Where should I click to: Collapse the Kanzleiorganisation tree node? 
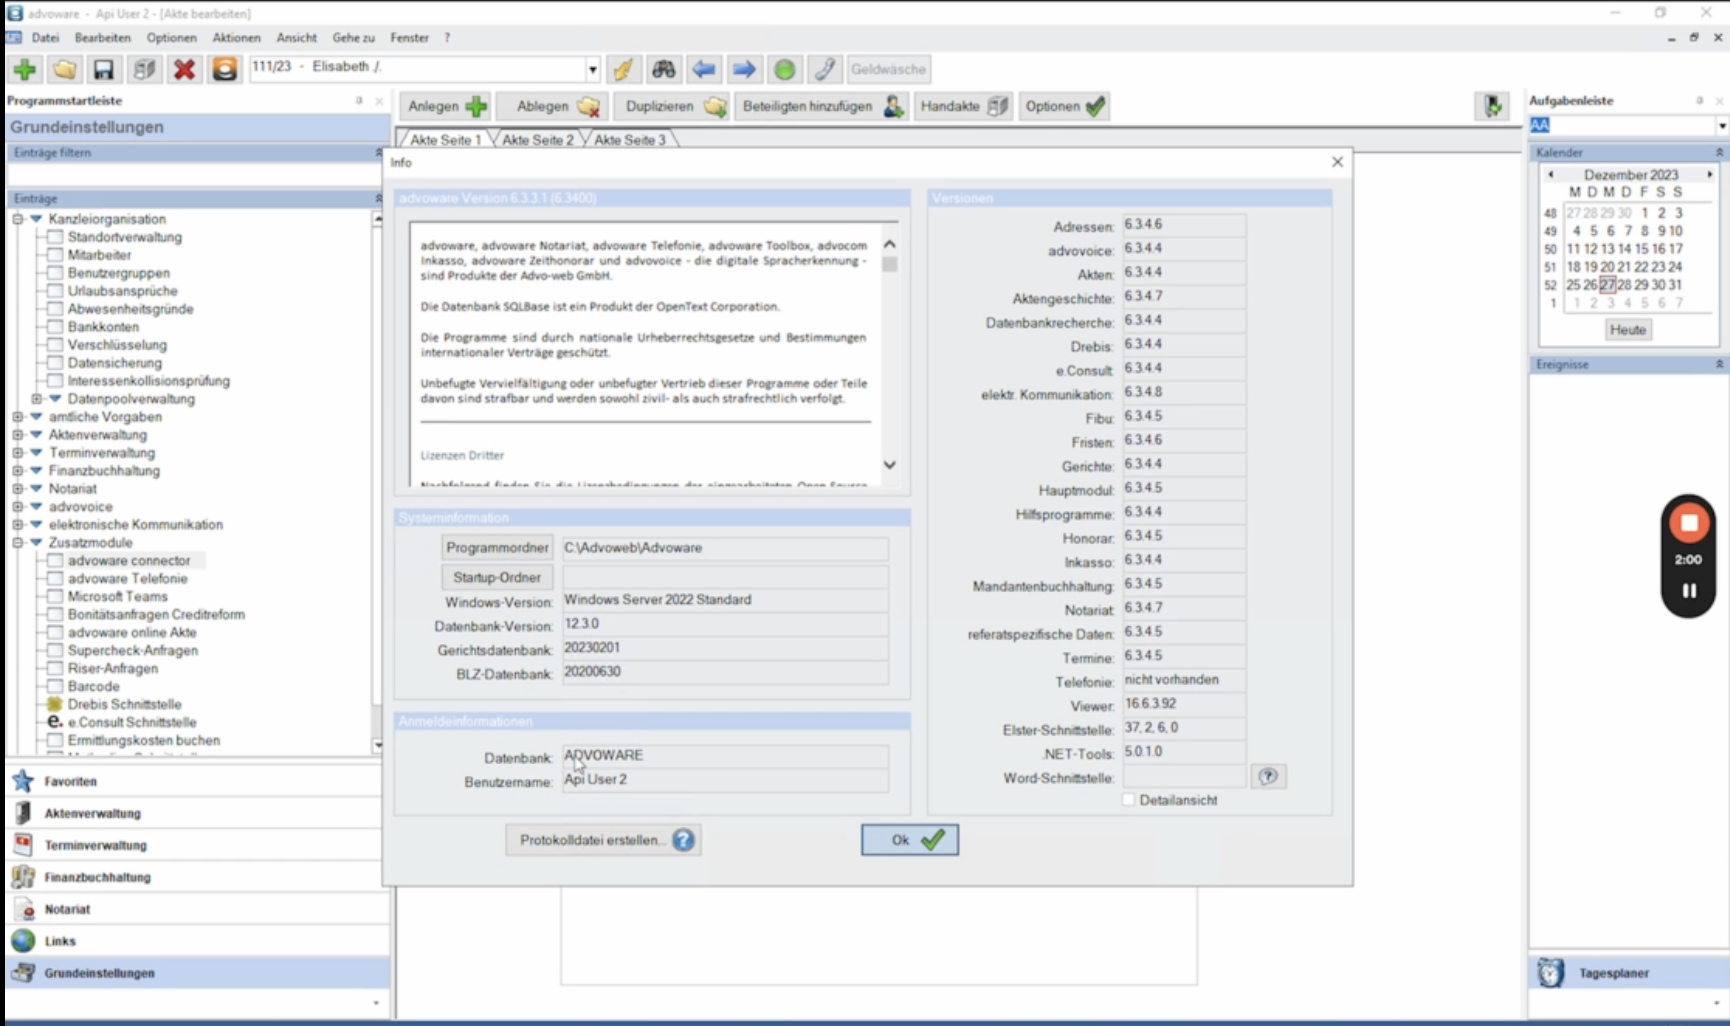point(18,219)
